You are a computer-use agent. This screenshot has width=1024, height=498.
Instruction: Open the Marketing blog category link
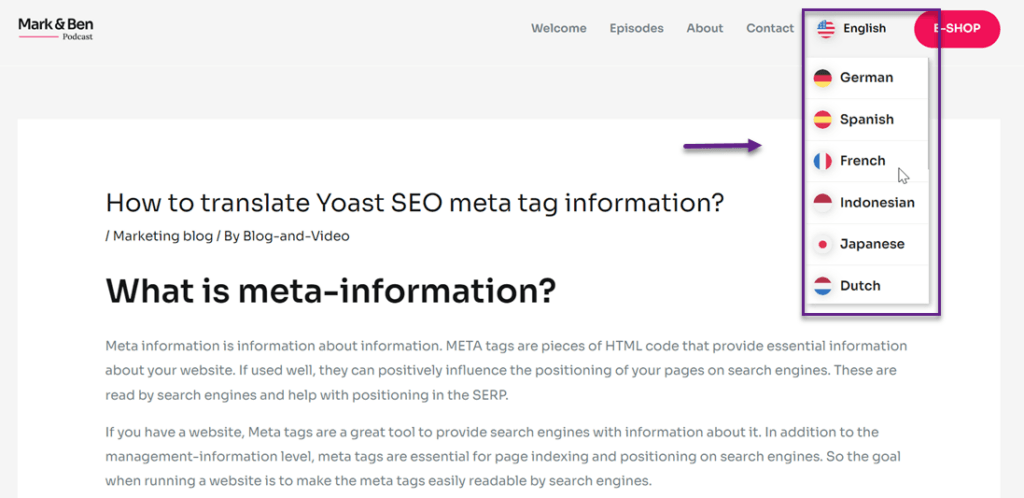click(163, 236)
